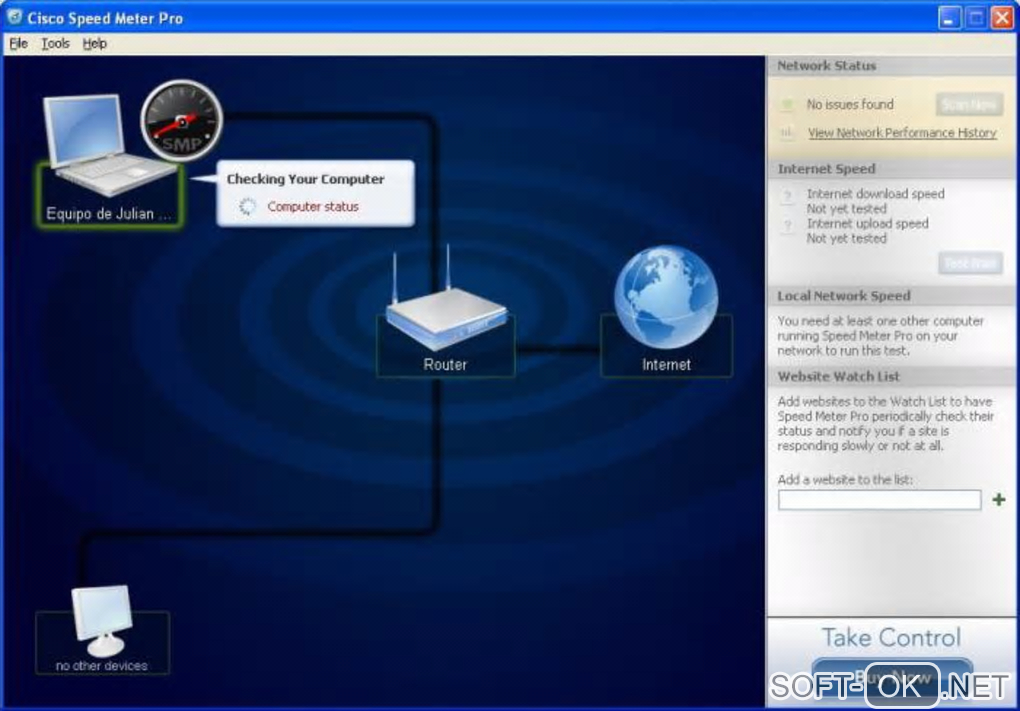Click the Internet label under the globe
1020x711 pixels.
tap(667, 365)
